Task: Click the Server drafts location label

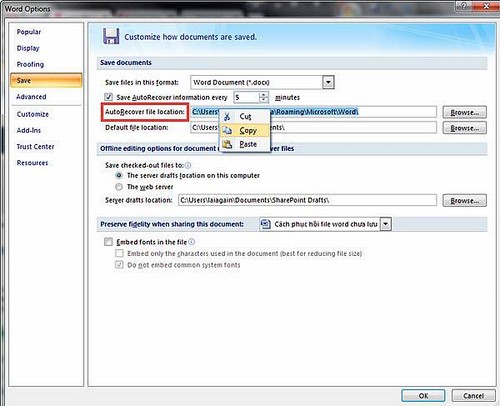Action: pos(139,200)
